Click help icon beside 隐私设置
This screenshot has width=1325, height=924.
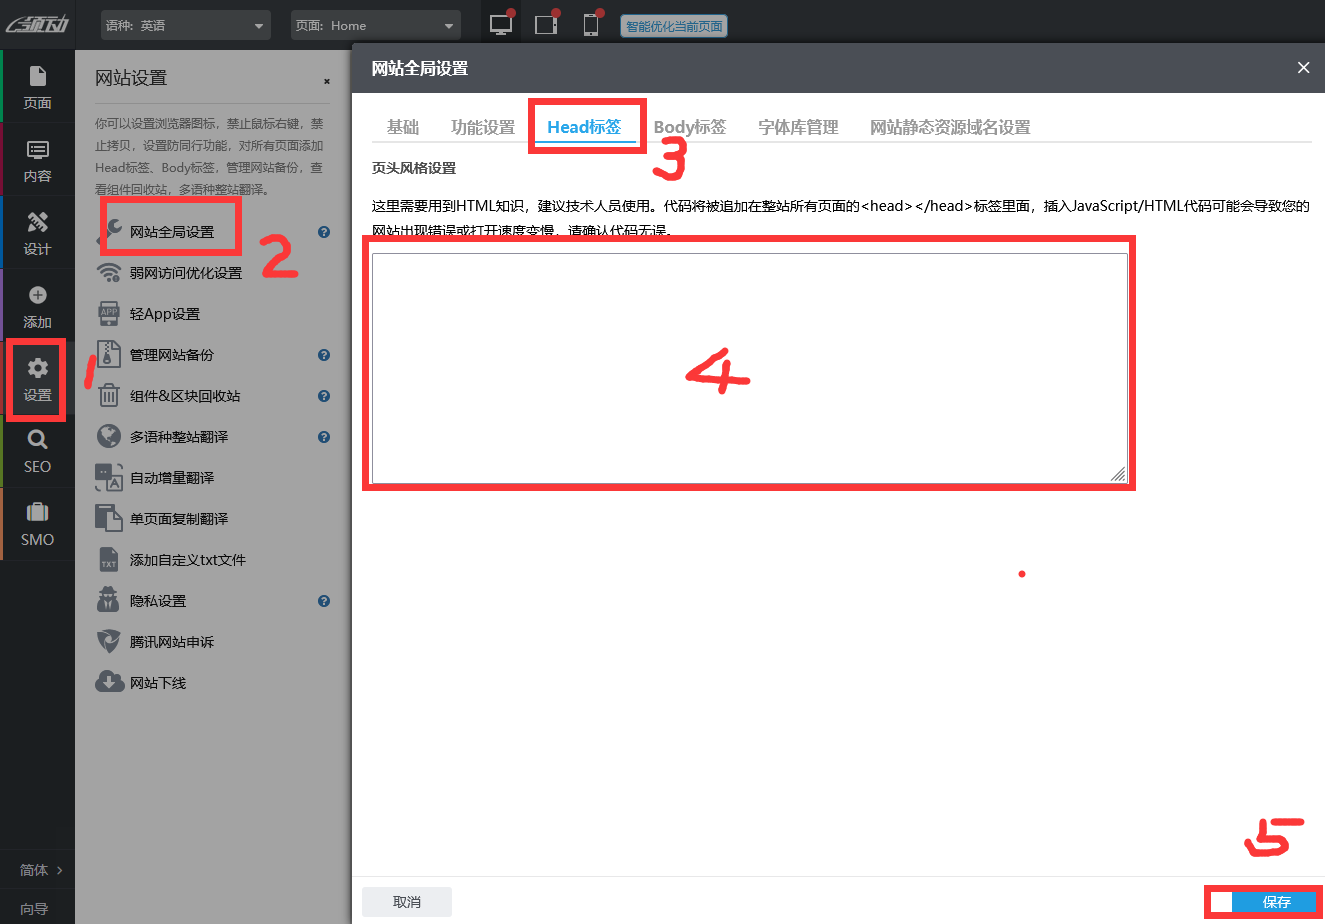[x=324, y=601]
